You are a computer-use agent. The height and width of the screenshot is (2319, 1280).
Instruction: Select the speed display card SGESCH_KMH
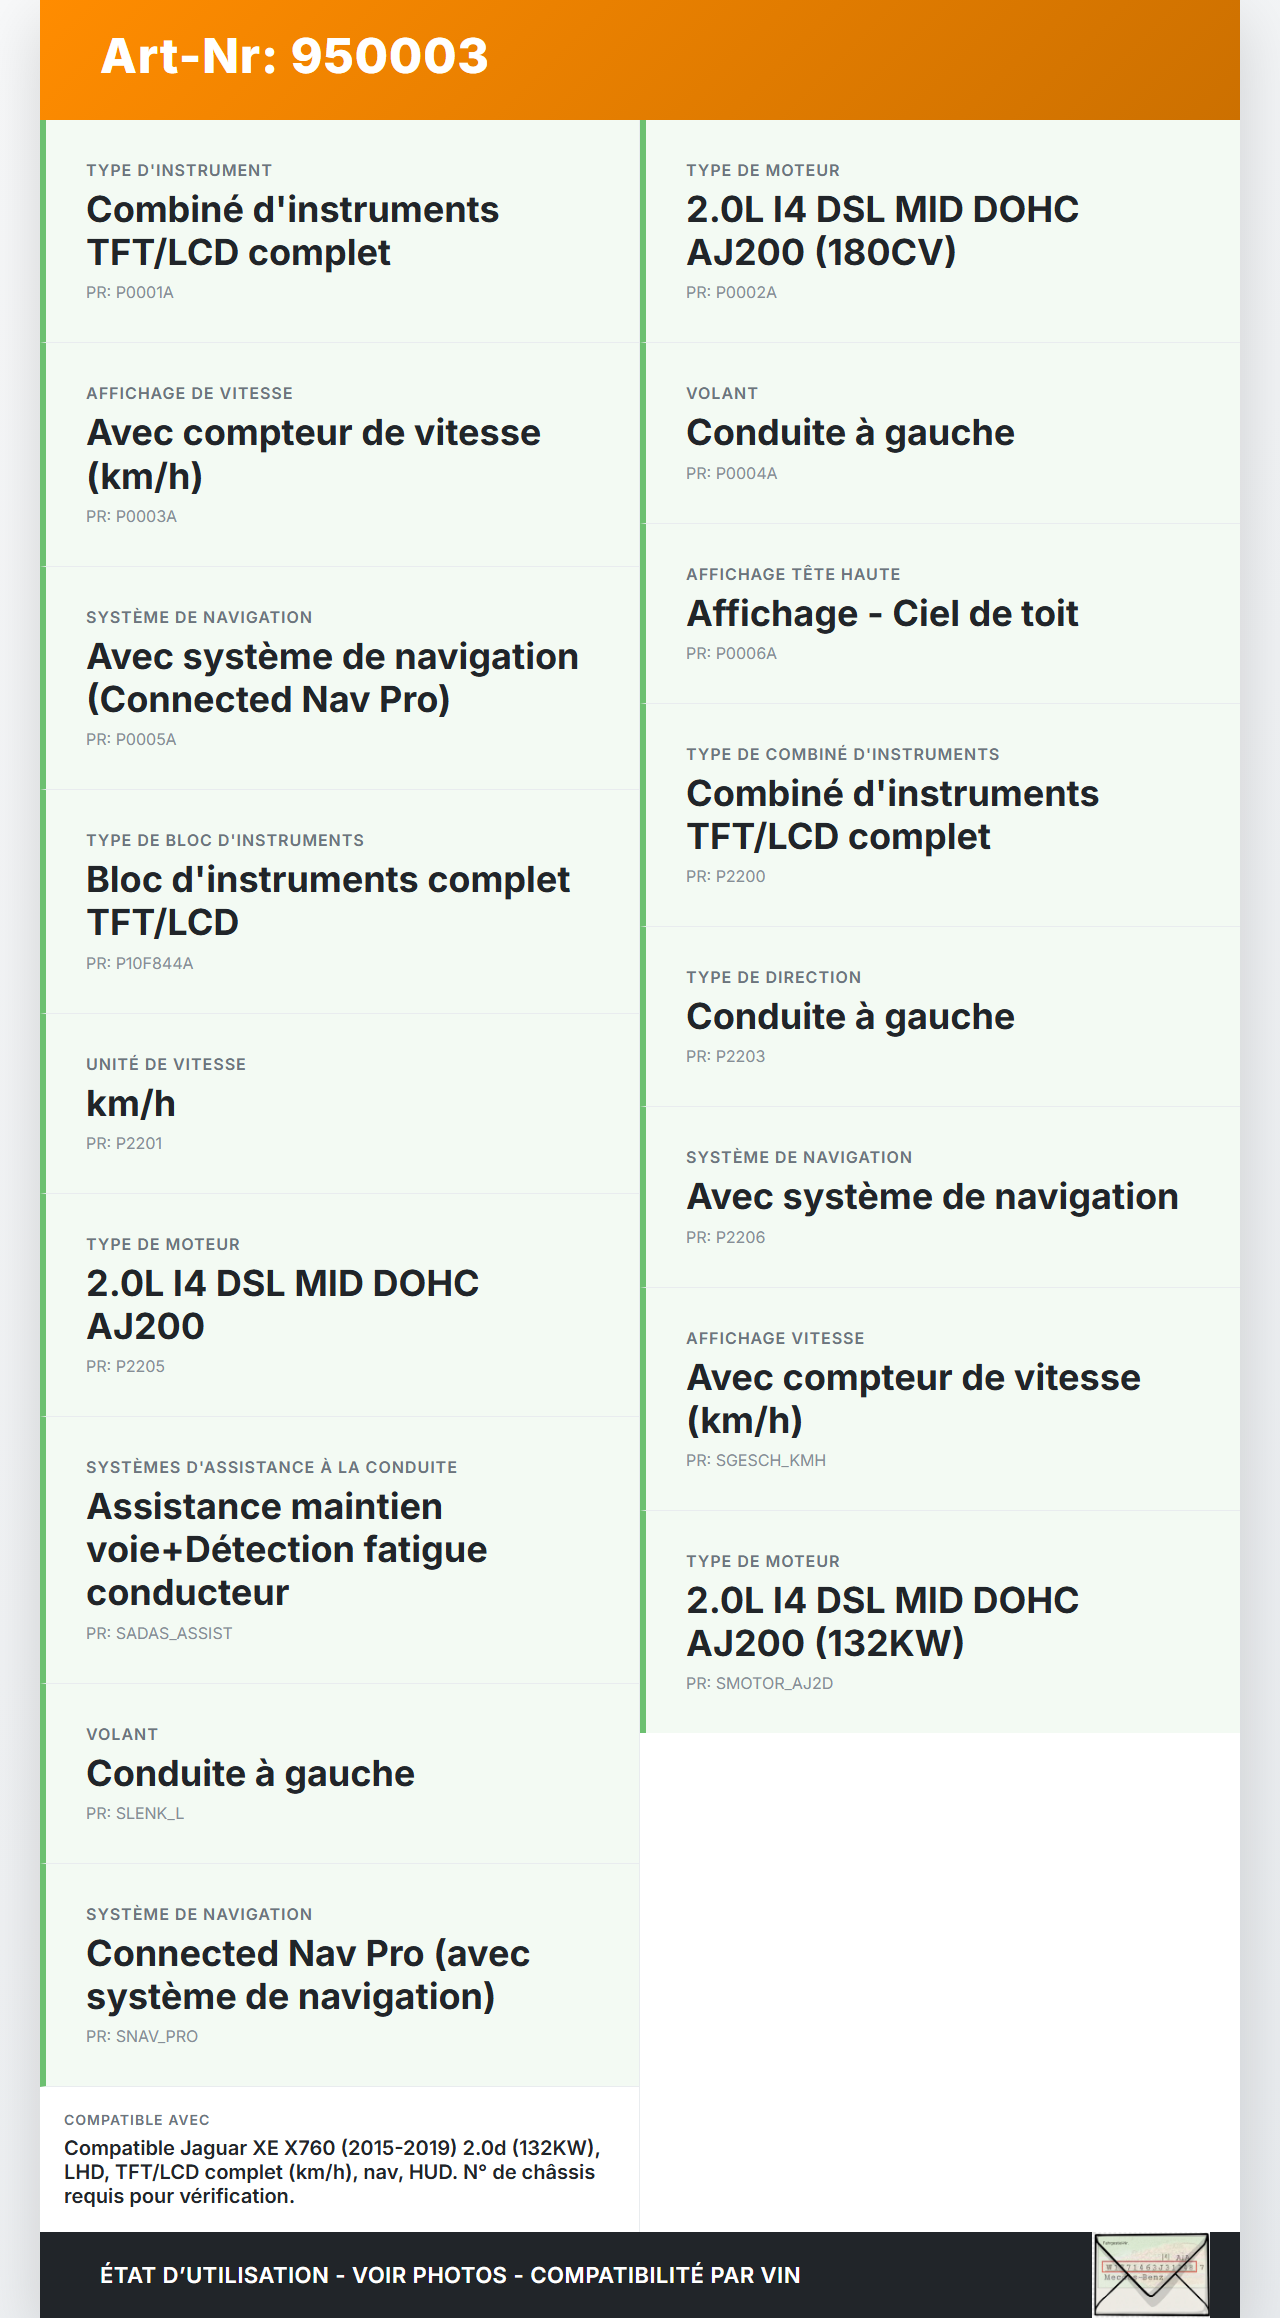[940, 1399]
